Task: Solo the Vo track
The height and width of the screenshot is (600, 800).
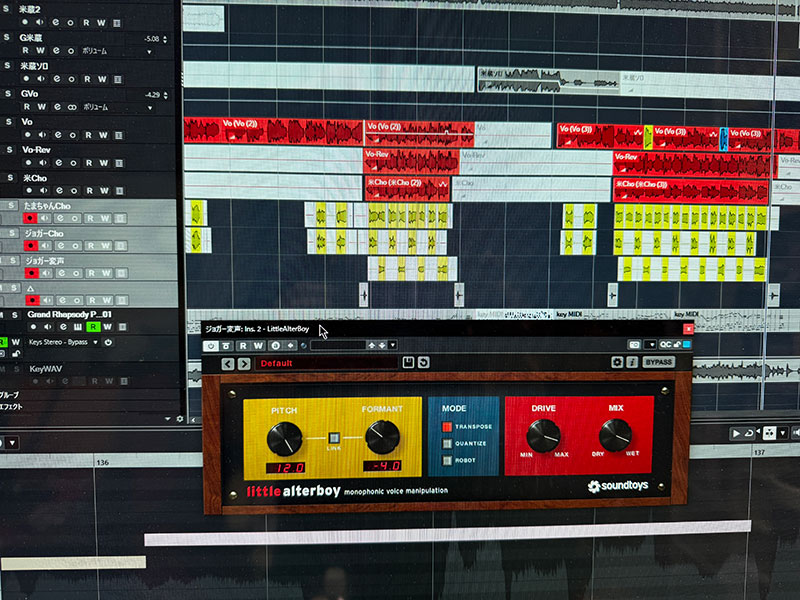Action: (x=9, y=122)
